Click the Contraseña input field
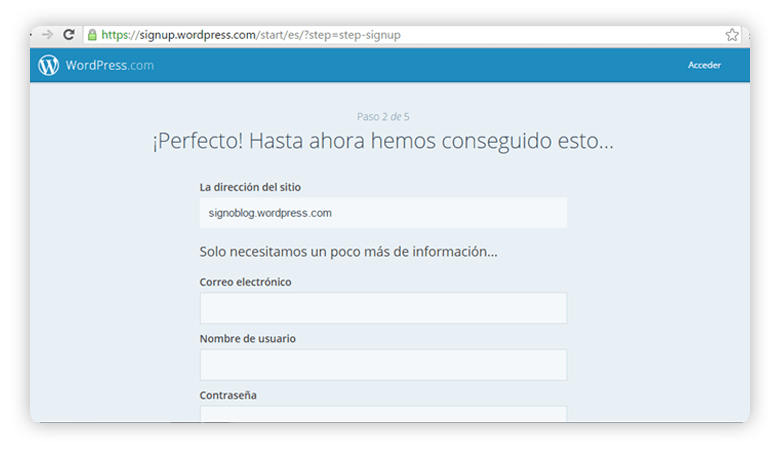This screenshot has width=780, height=450. (383, 414)
